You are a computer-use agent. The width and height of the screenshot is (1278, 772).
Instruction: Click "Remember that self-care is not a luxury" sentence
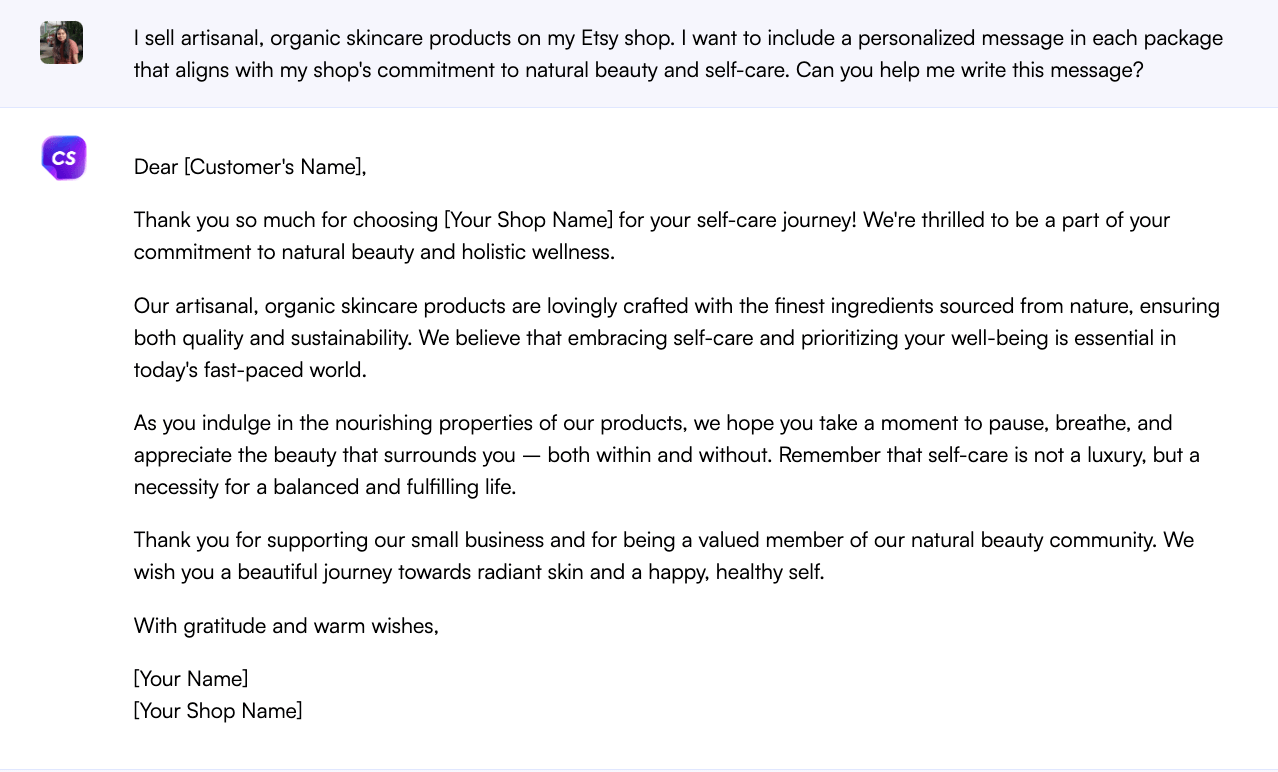click(960, 455)
